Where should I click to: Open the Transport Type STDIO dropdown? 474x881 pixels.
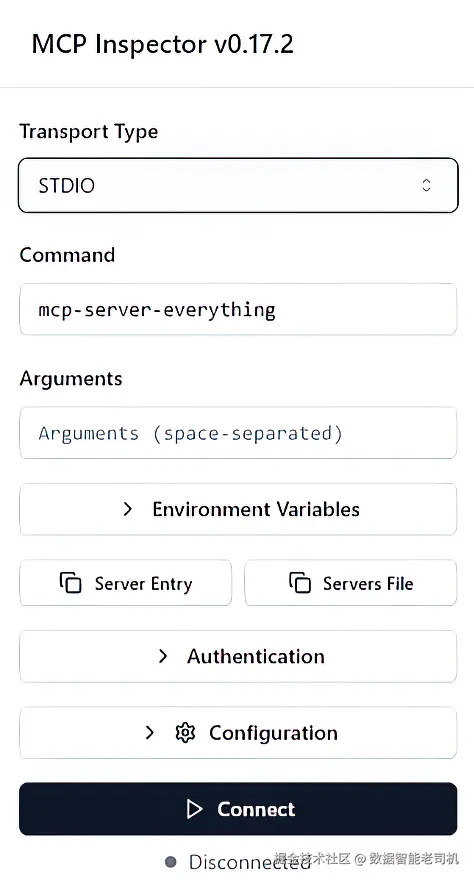(x=238, y=185)
